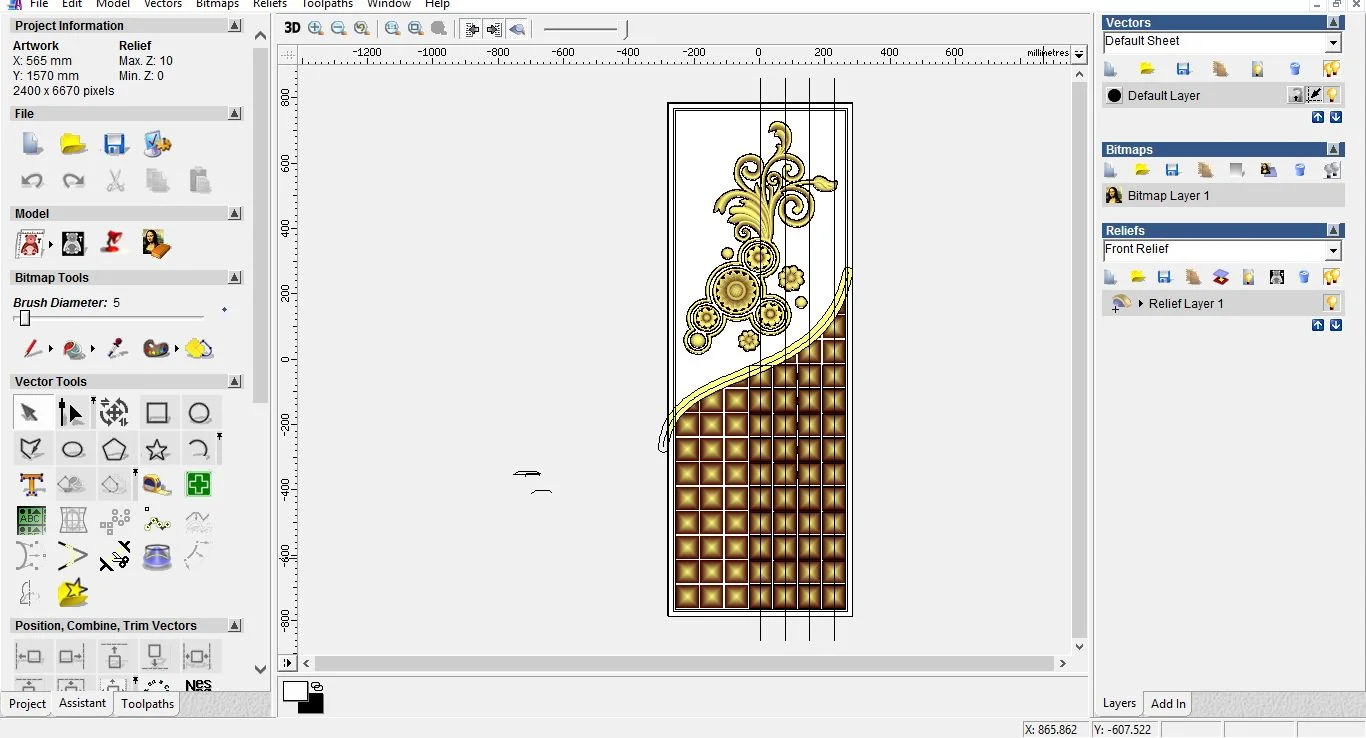
Task: Click the Create Ellipse vector tool
Action: pyautogui.click(x=72, y=449)
